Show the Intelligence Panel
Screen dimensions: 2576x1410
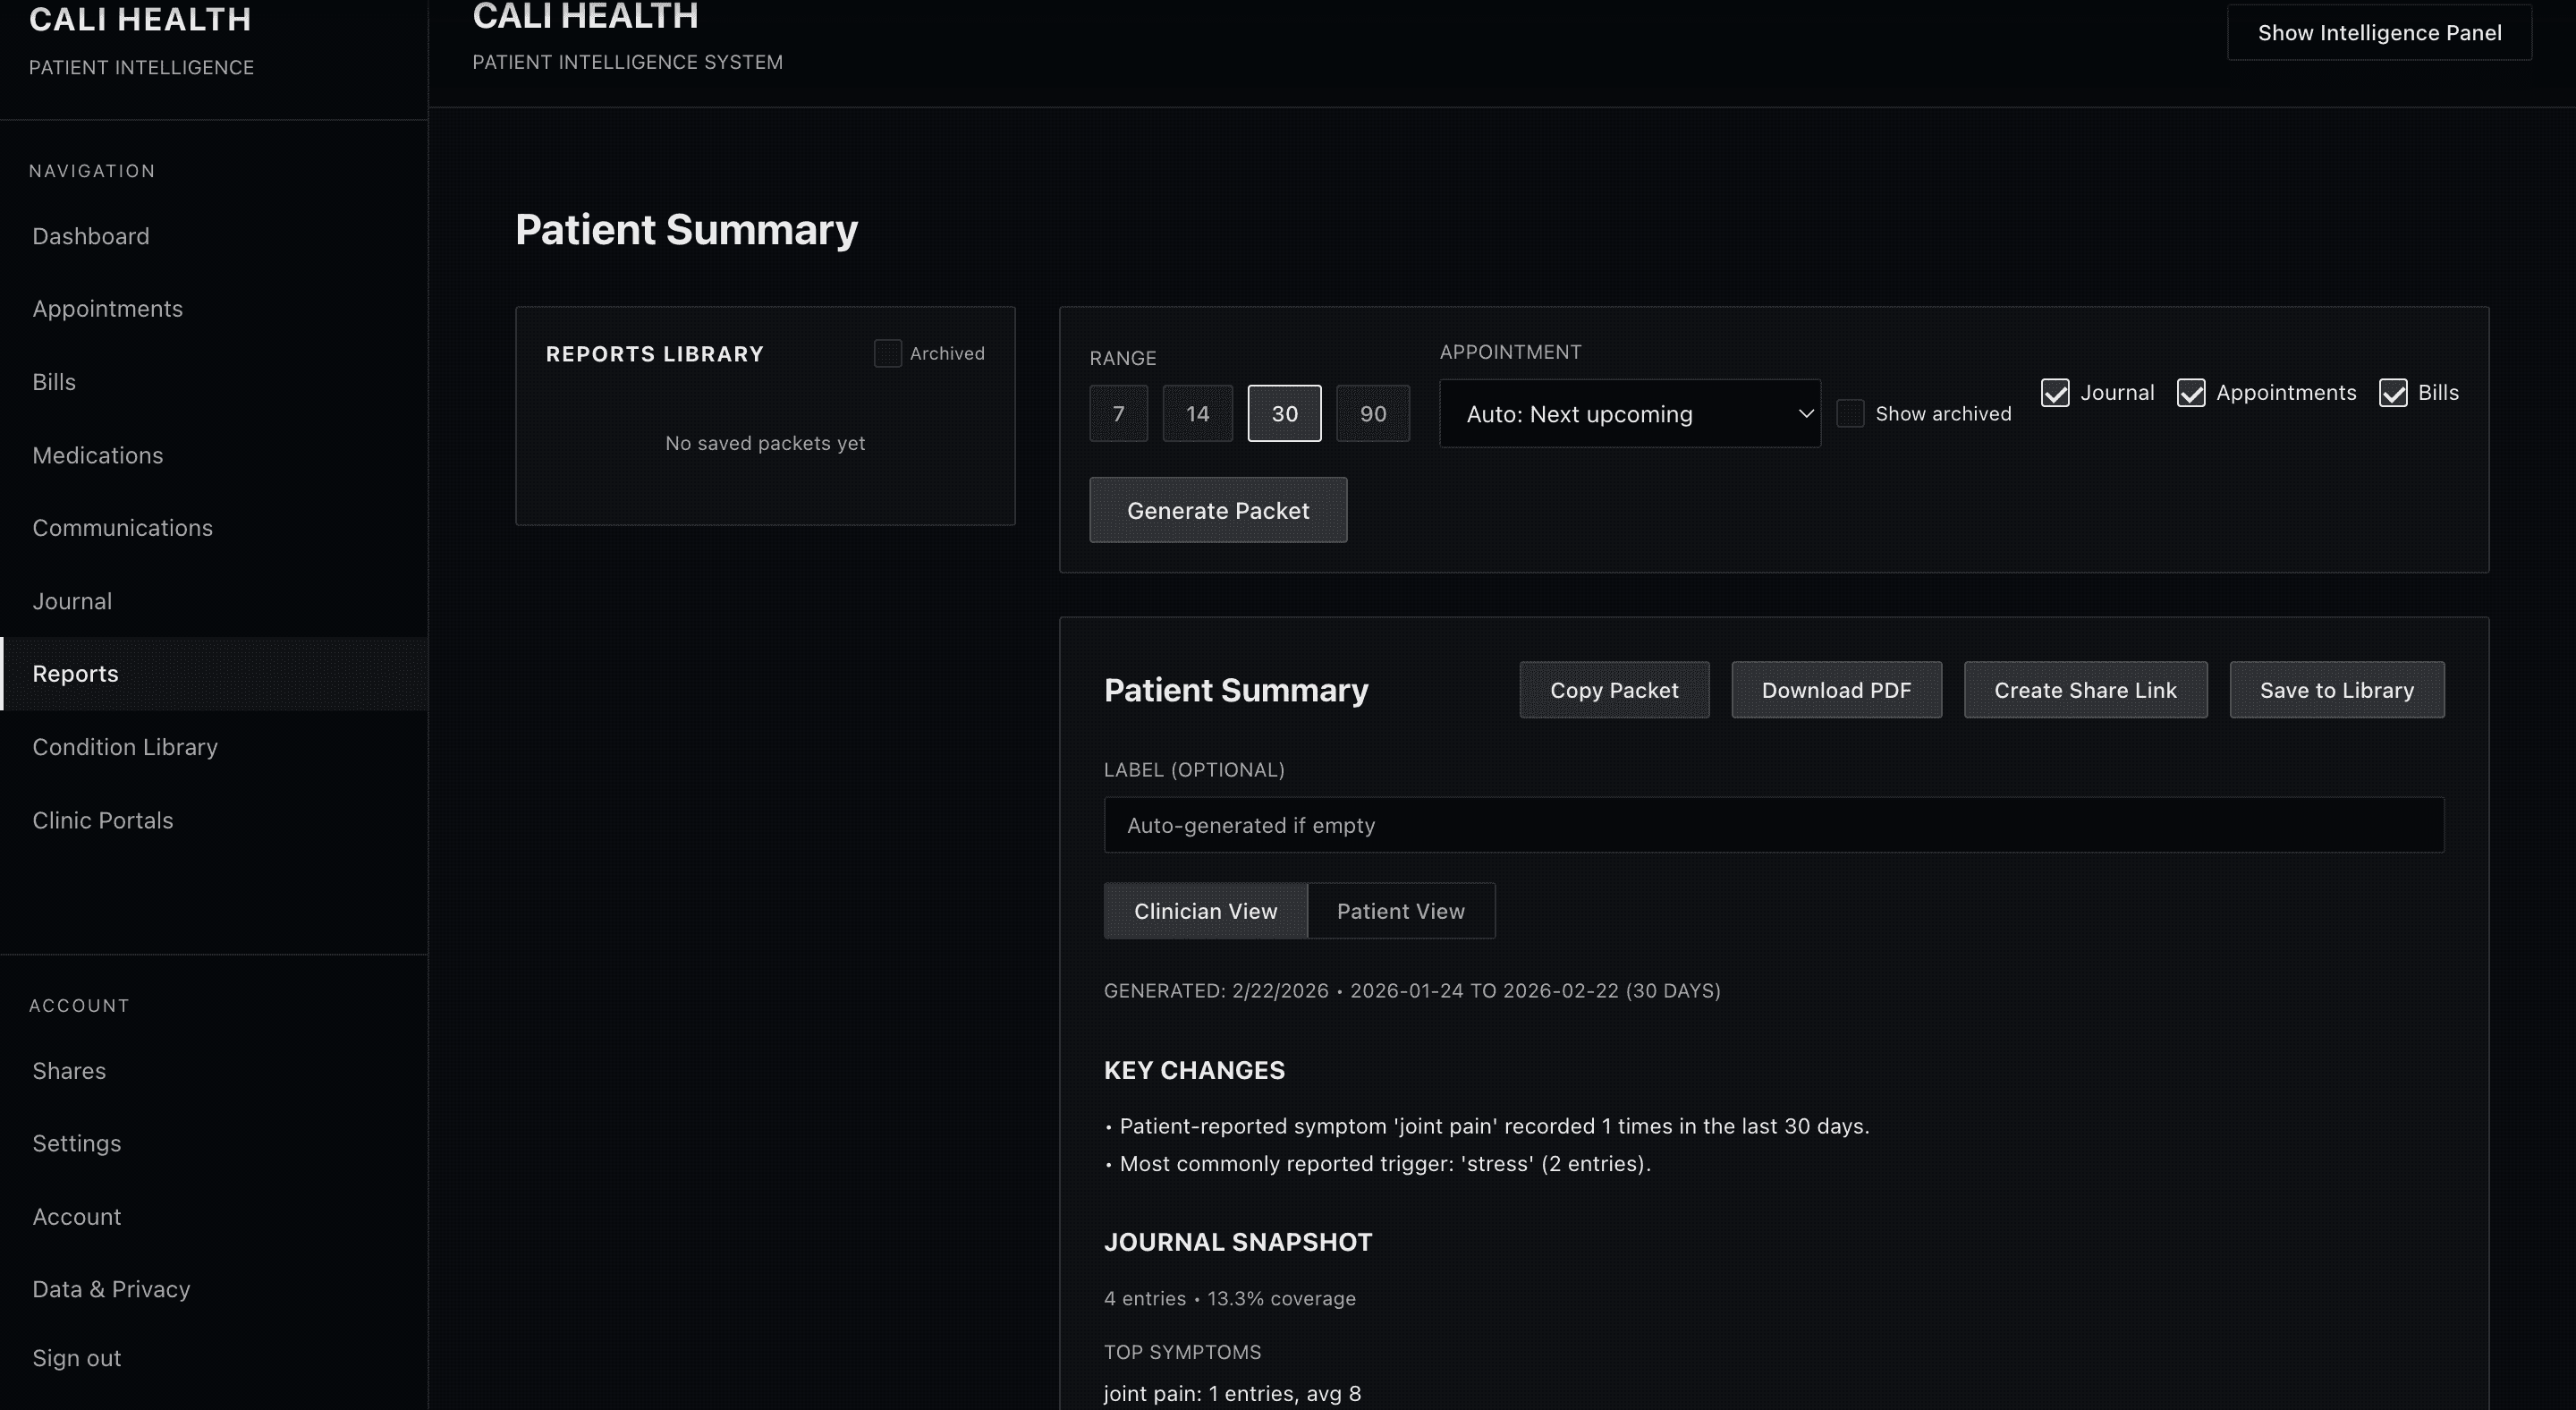click(2379, 33)
